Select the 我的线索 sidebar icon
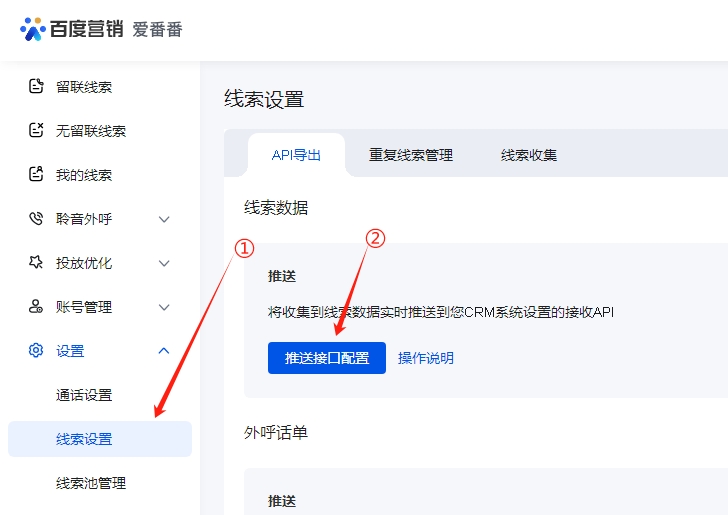 (36, 175)
